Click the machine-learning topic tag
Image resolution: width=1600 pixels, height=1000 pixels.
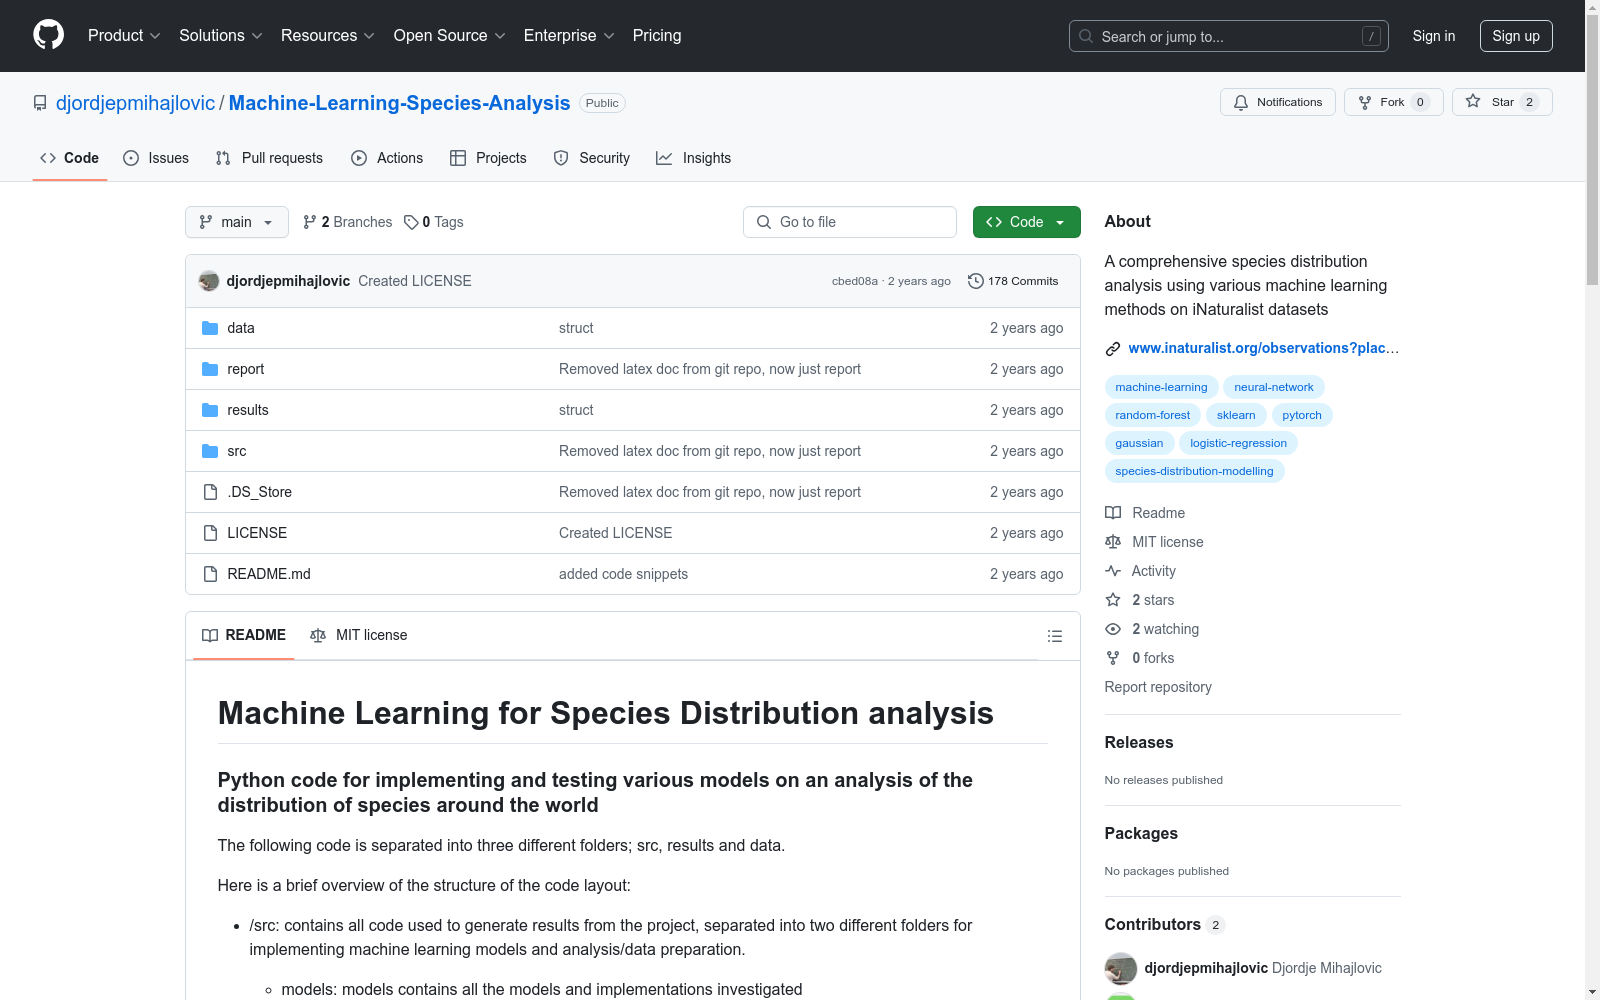point(1161,387)
